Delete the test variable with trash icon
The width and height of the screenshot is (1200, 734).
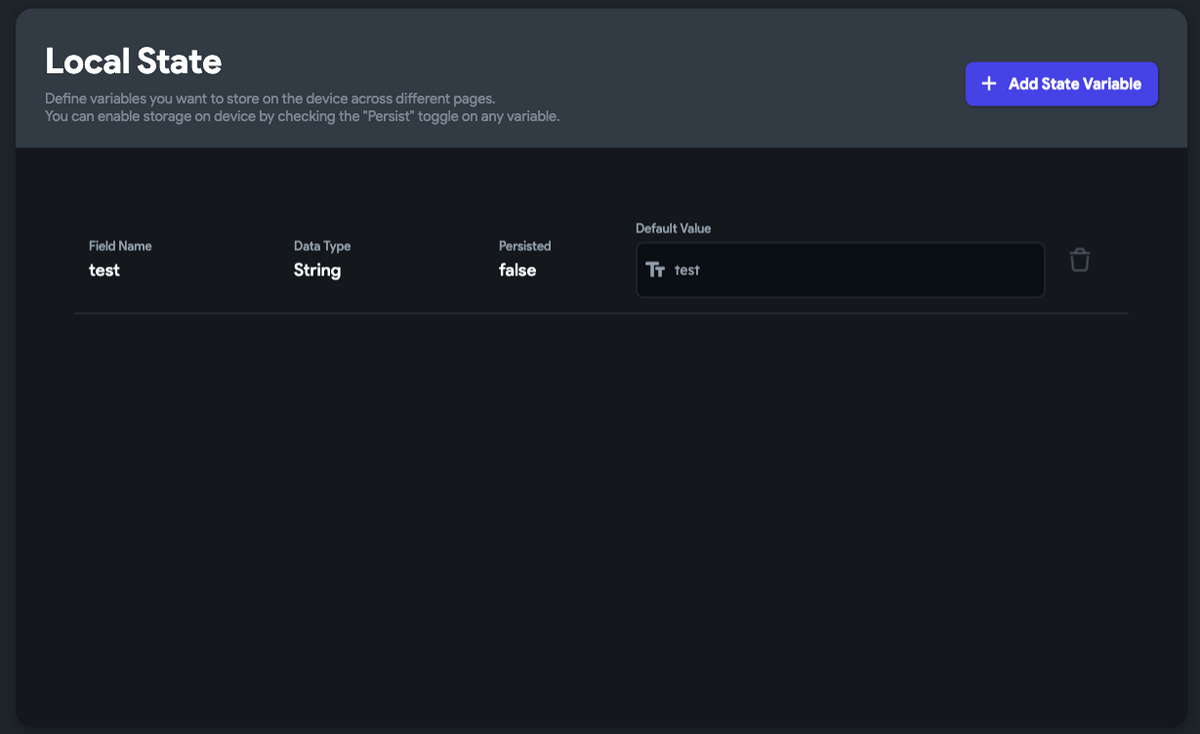(x=1079, y=260)
